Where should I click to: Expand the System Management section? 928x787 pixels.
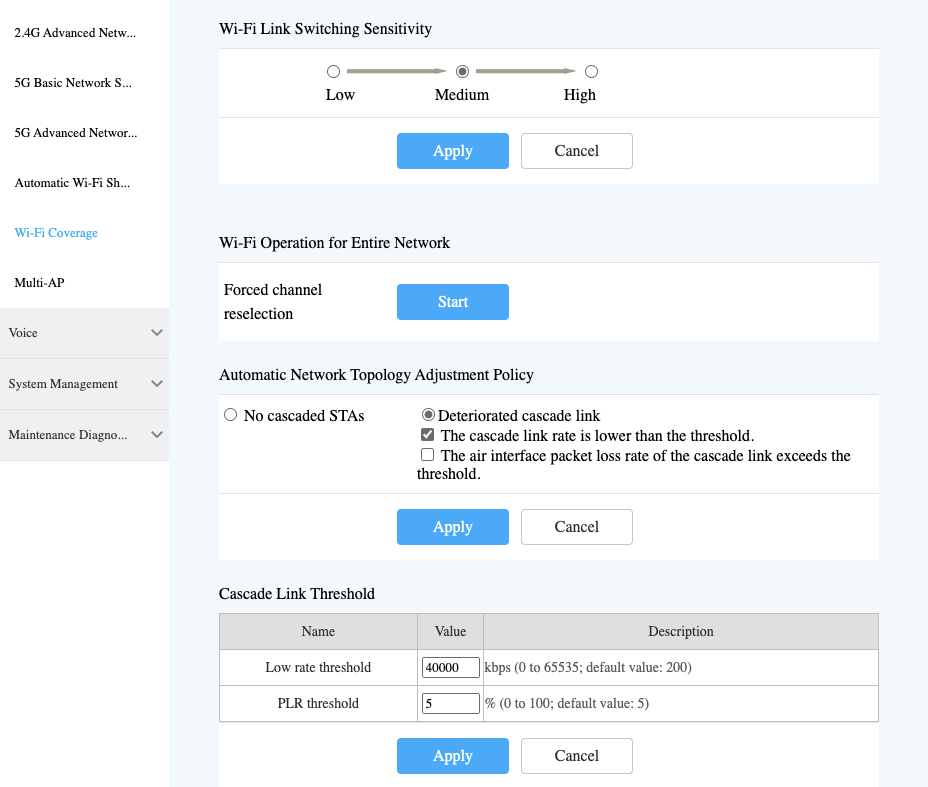pyautogui.click(x=84, y=384)
